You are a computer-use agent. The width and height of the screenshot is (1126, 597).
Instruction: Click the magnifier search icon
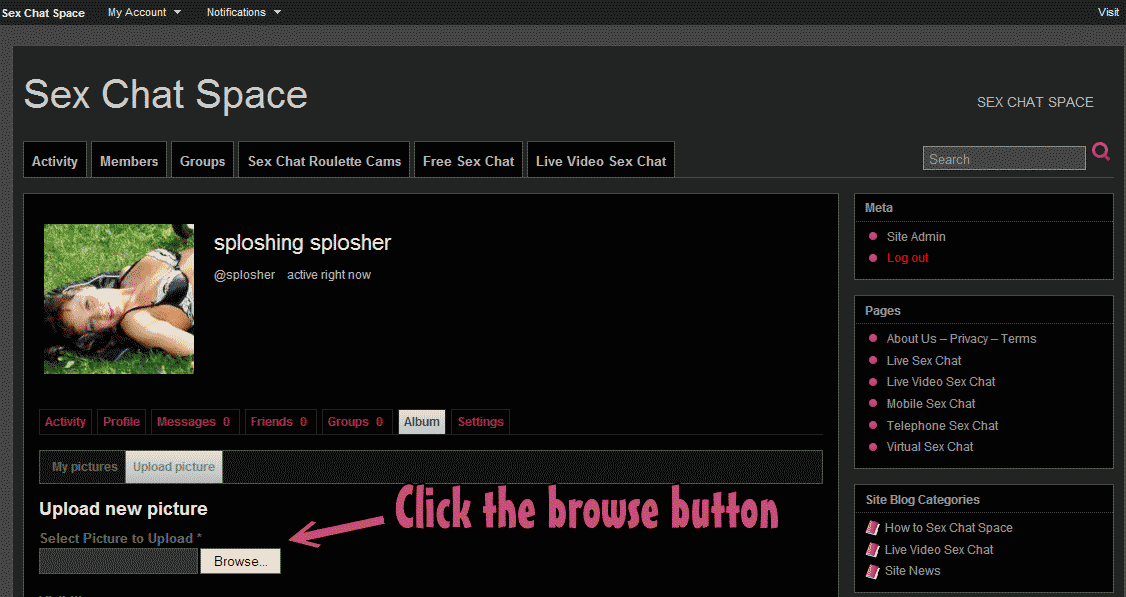point(1101,152)
